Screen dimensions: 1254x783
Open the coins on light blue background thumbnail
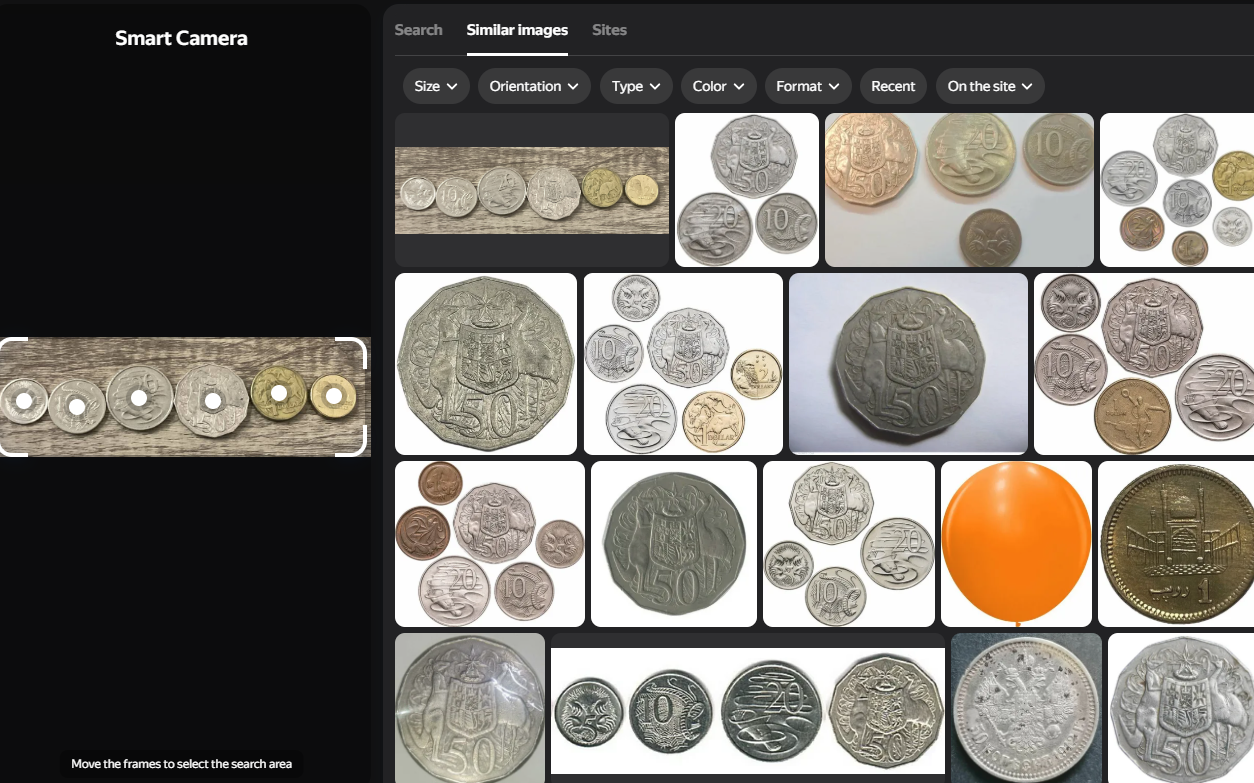959,190
